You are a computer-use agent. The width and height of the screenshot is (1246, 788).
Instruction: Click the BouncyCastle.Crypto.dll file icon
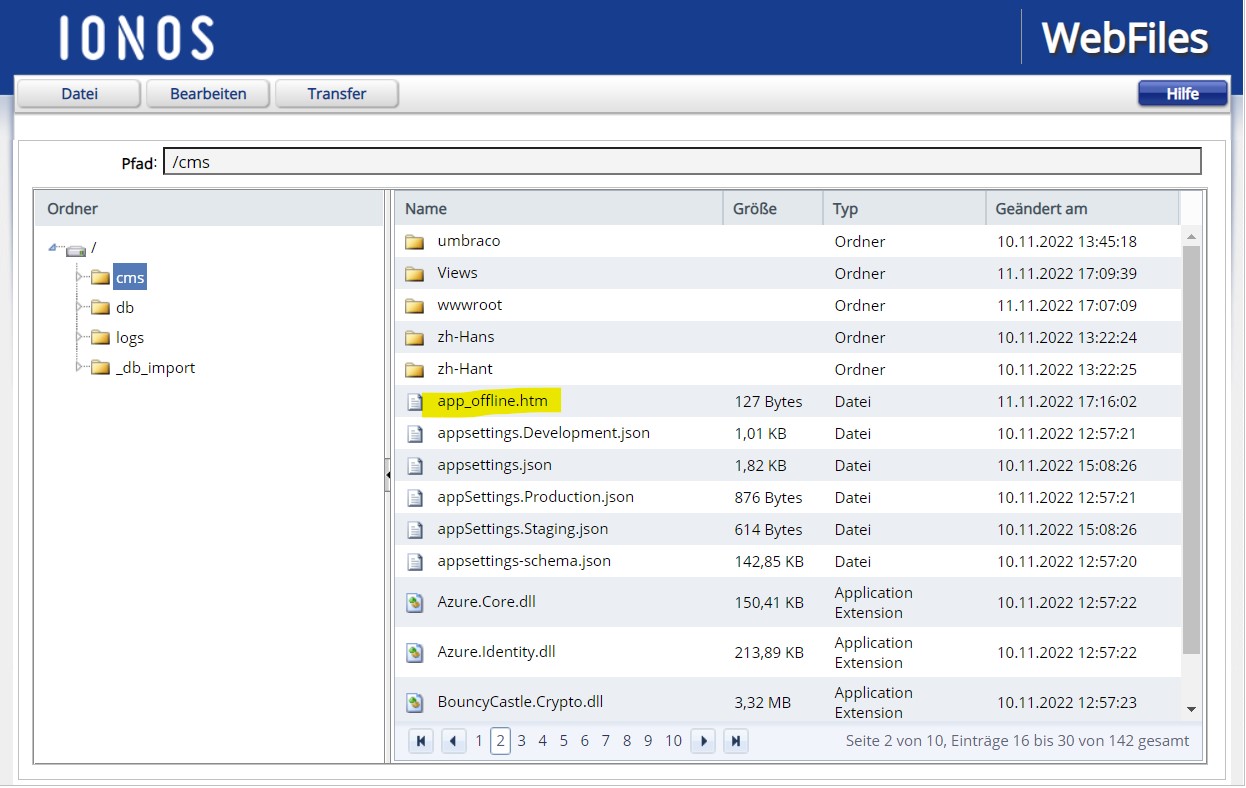tap(414, 702)
